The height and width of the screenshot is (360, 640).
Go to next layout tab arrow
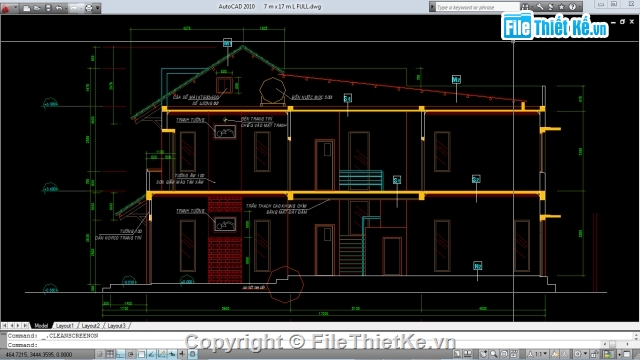(18, 325)
